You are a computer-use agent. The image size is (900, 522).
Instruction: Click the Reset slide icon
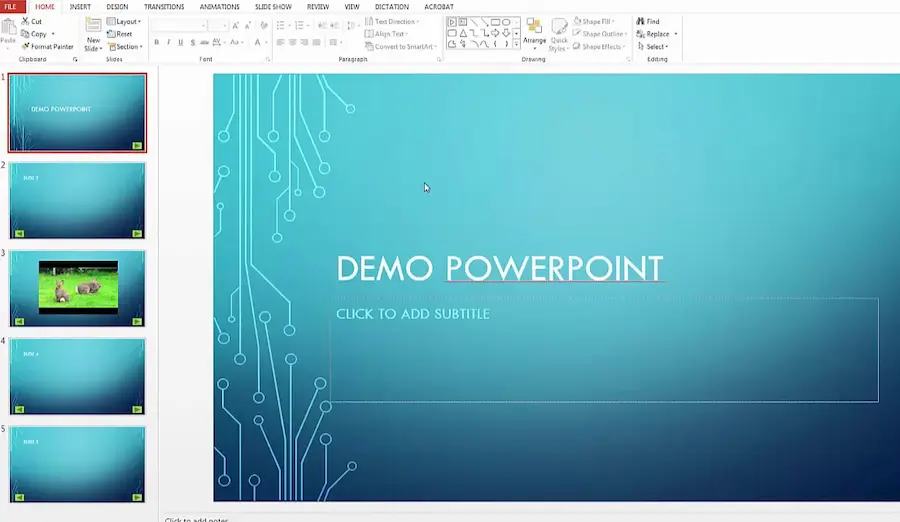(111, 34)
